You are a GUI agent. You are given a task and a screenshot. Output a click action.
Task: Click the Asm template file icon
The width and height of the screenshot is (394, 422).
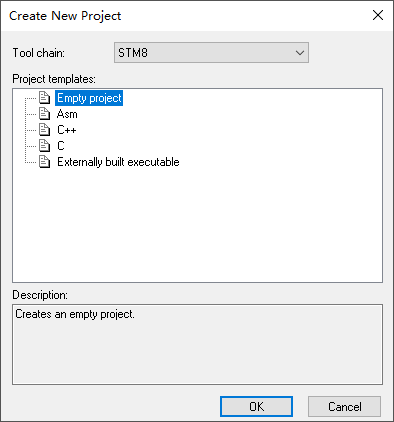(45, 114)
